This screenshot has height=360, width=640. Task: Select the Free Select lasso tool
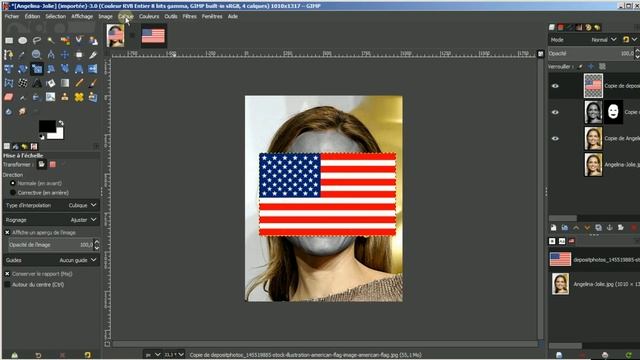(x=37, y=40)
